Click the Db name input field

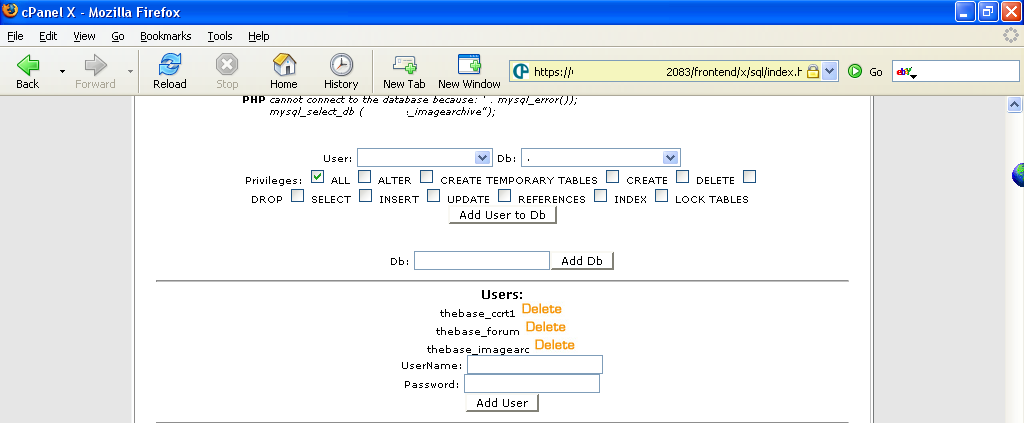click(482, 260)
